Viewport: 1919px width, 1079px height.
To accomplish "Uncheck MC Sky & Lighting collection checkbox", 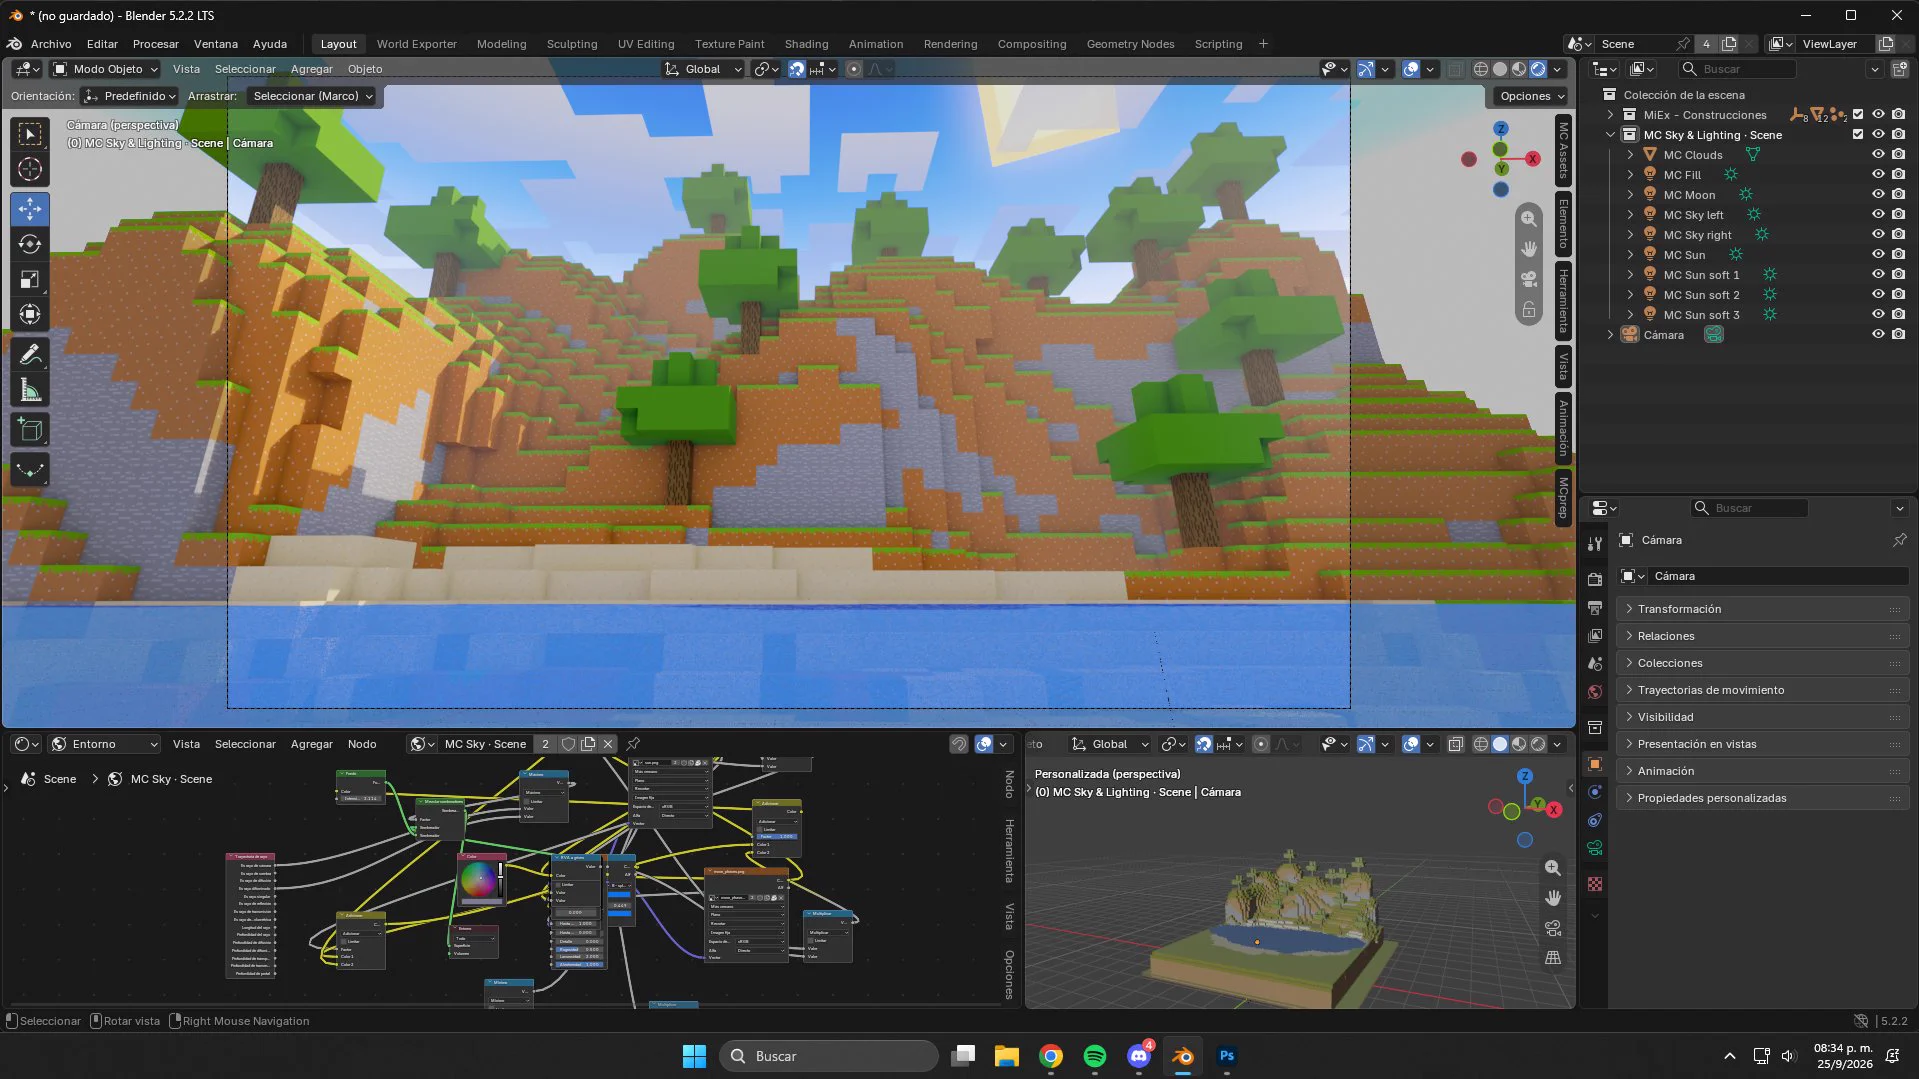I will pos(1858,135).
